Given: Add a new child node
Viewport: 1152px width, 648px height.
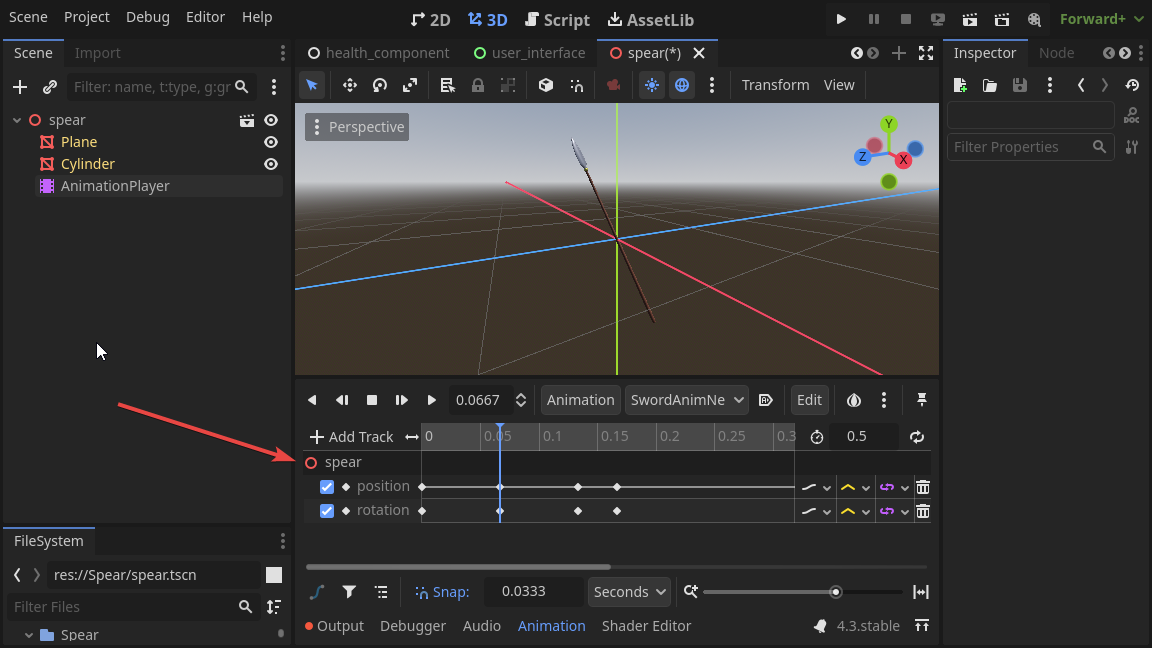Looking at the screenshot, I should tap(20, 87).
